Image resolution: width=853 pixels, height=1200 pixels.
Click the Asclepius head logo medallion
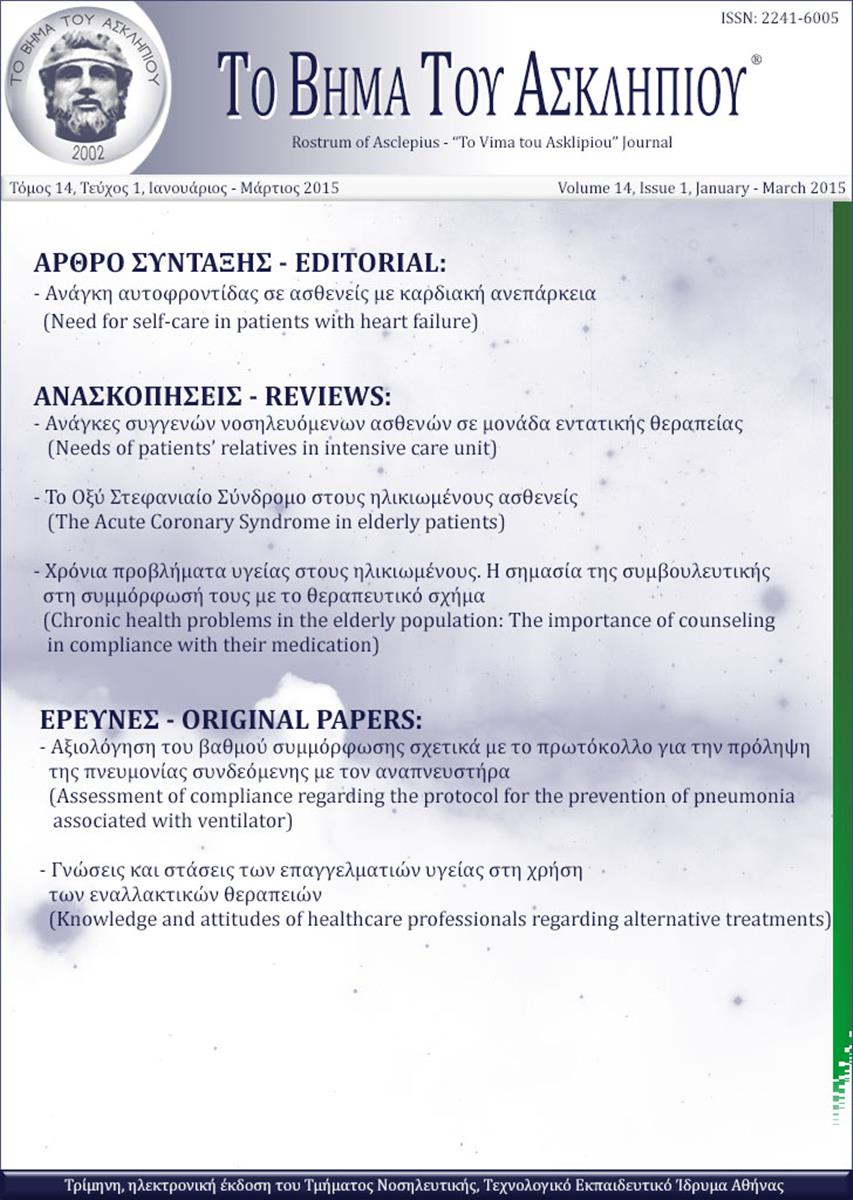coord(86,84)
